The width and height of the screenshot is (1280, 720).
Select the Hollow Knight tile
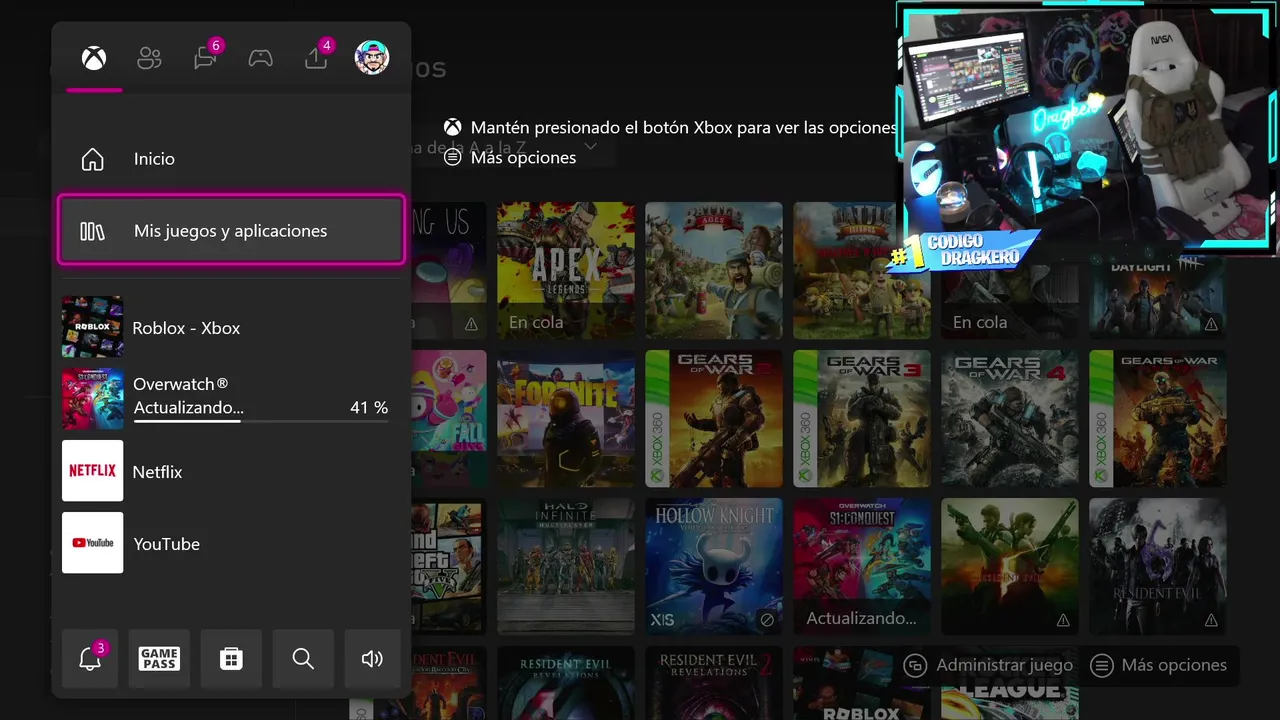(x=714, y=566)
